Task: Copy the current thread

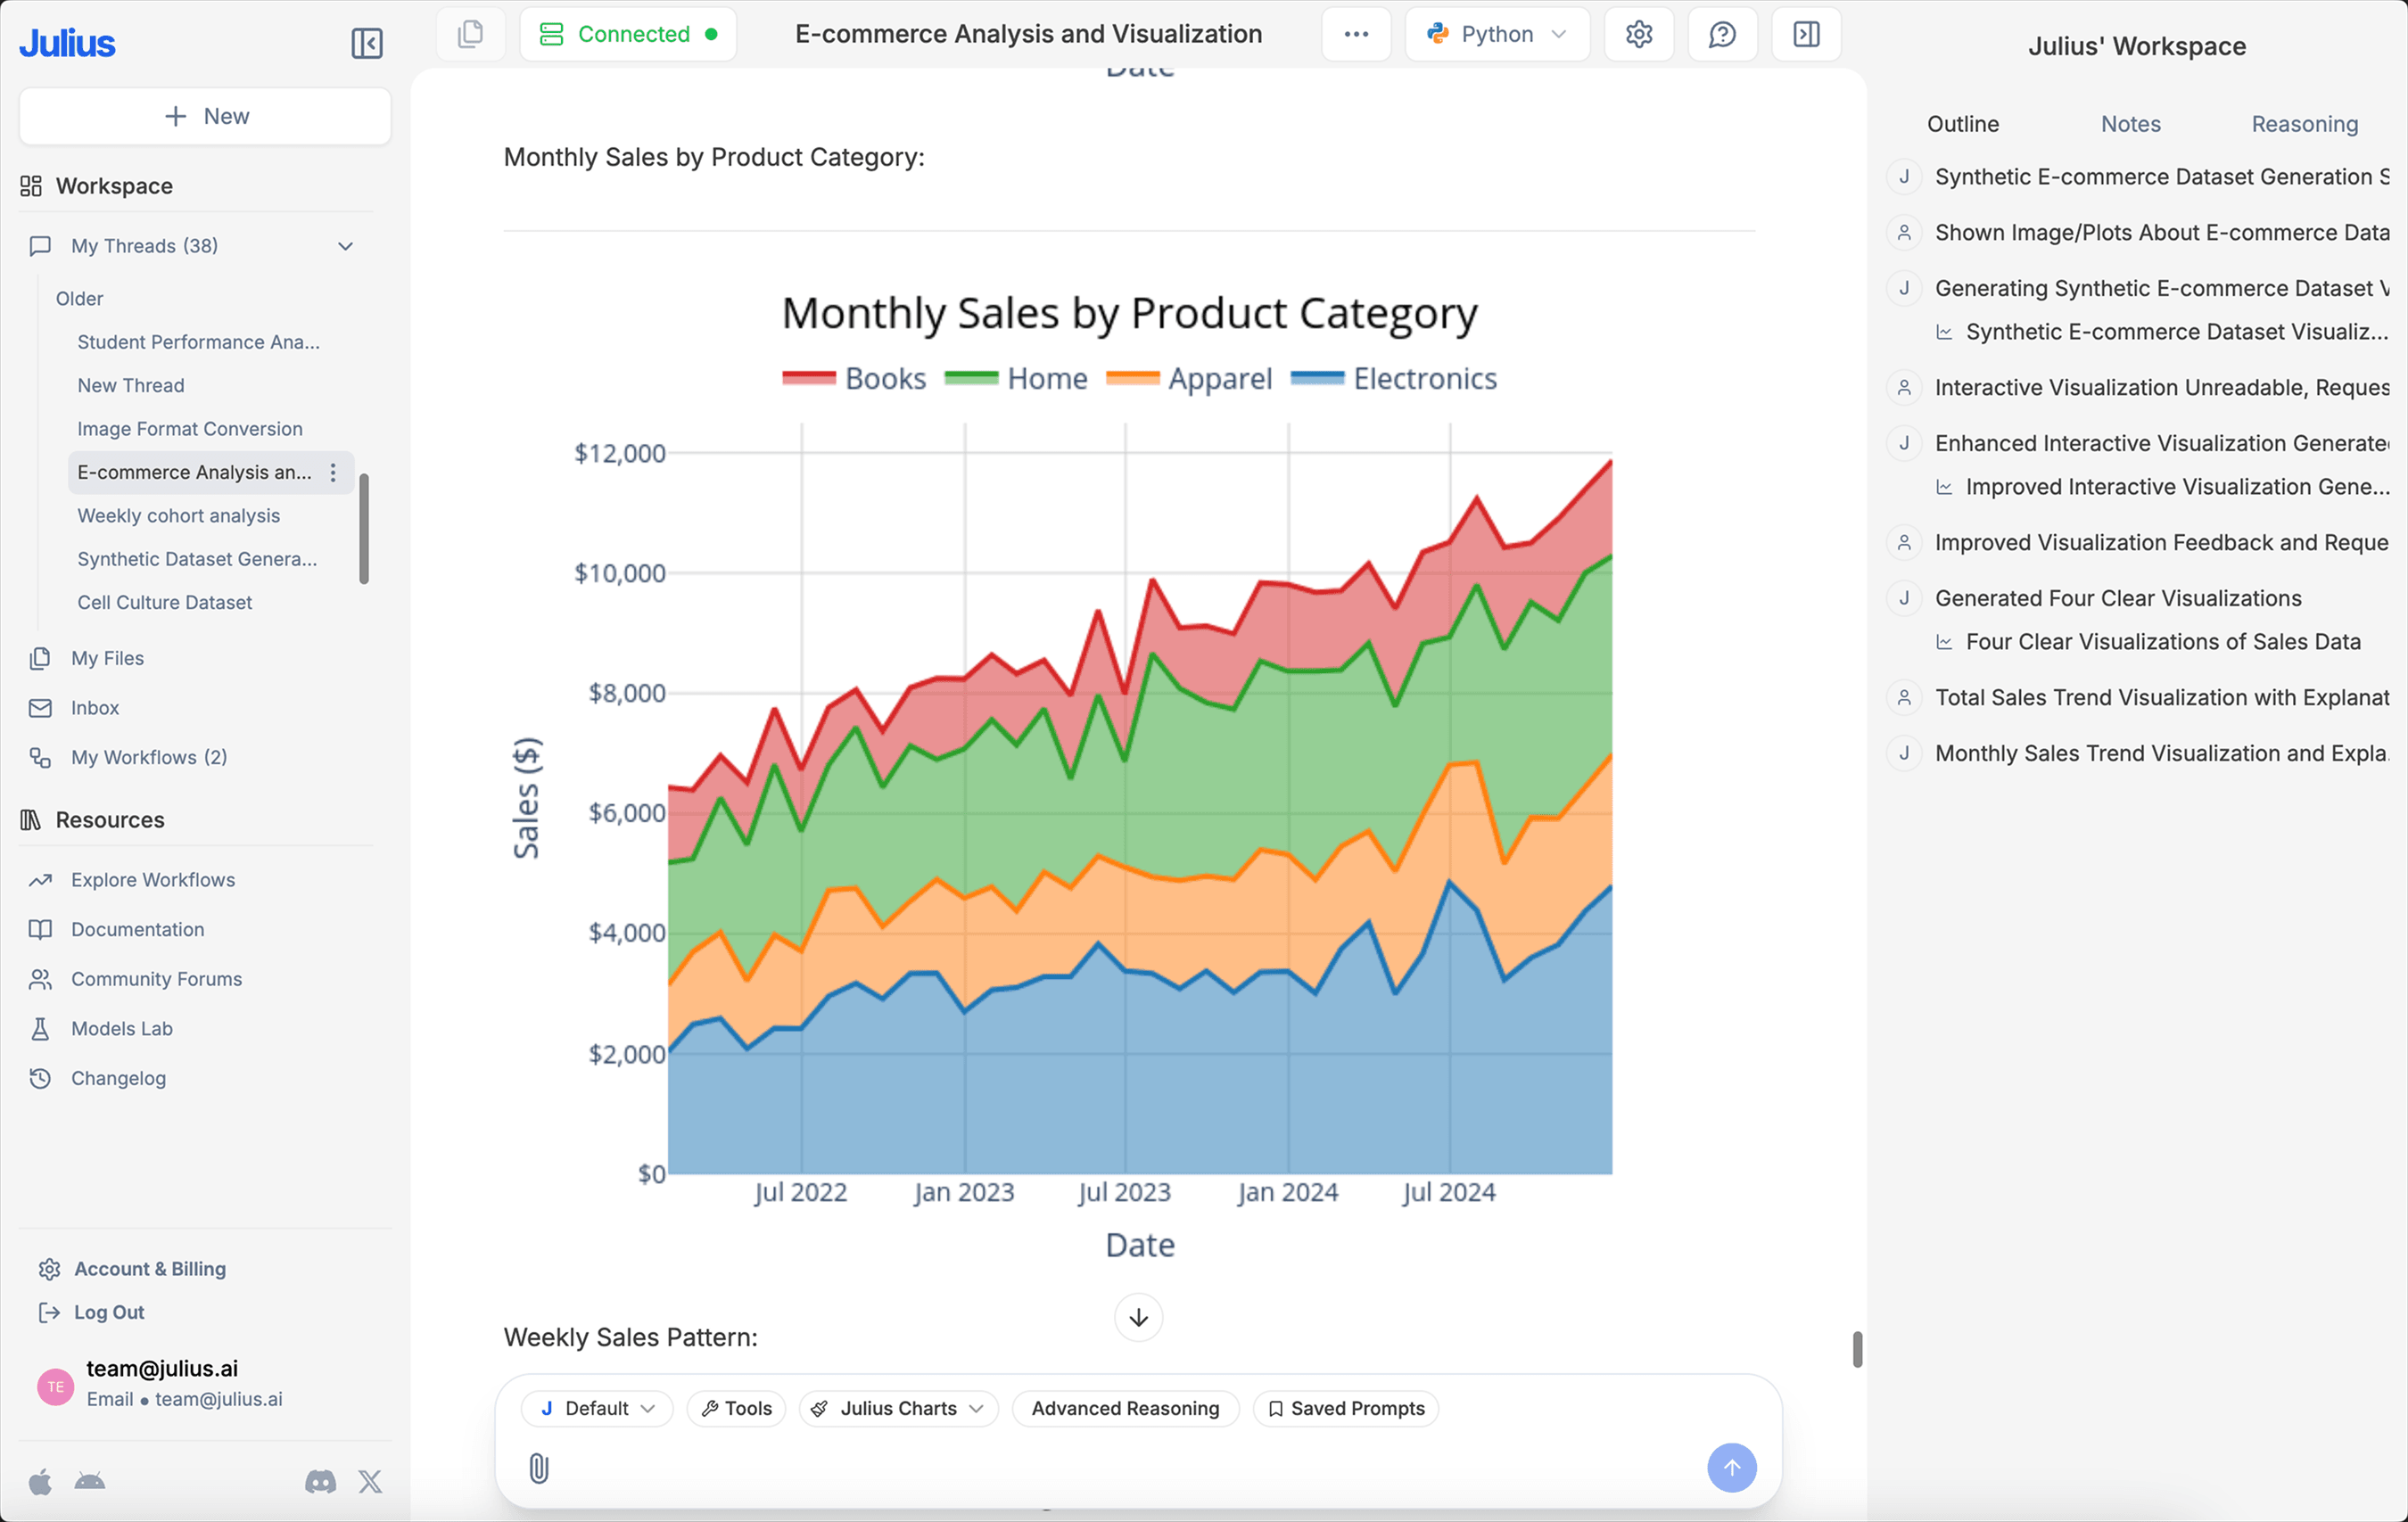Action: [x=470, y=33]
